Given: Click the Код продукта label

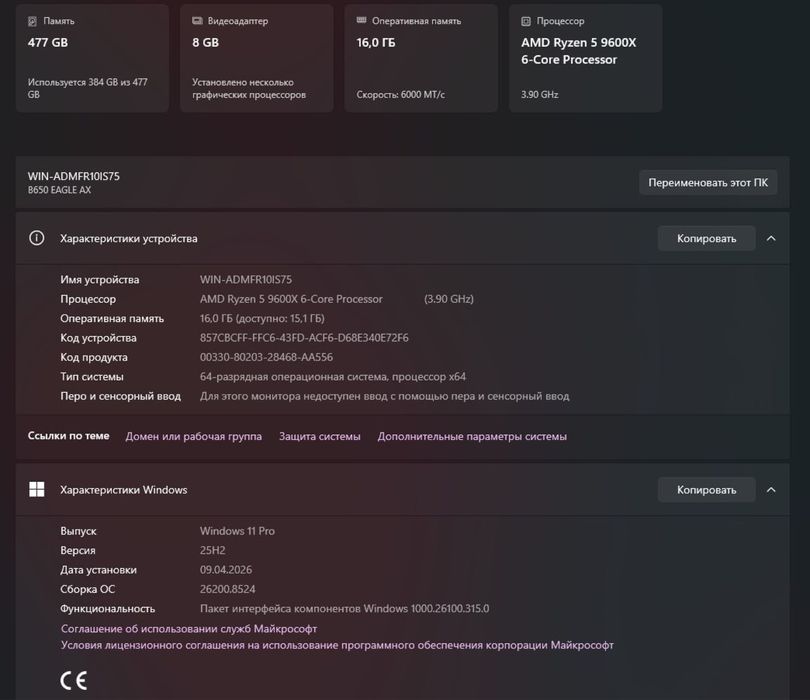Looking at the screenshot, I should click(94, 357).
